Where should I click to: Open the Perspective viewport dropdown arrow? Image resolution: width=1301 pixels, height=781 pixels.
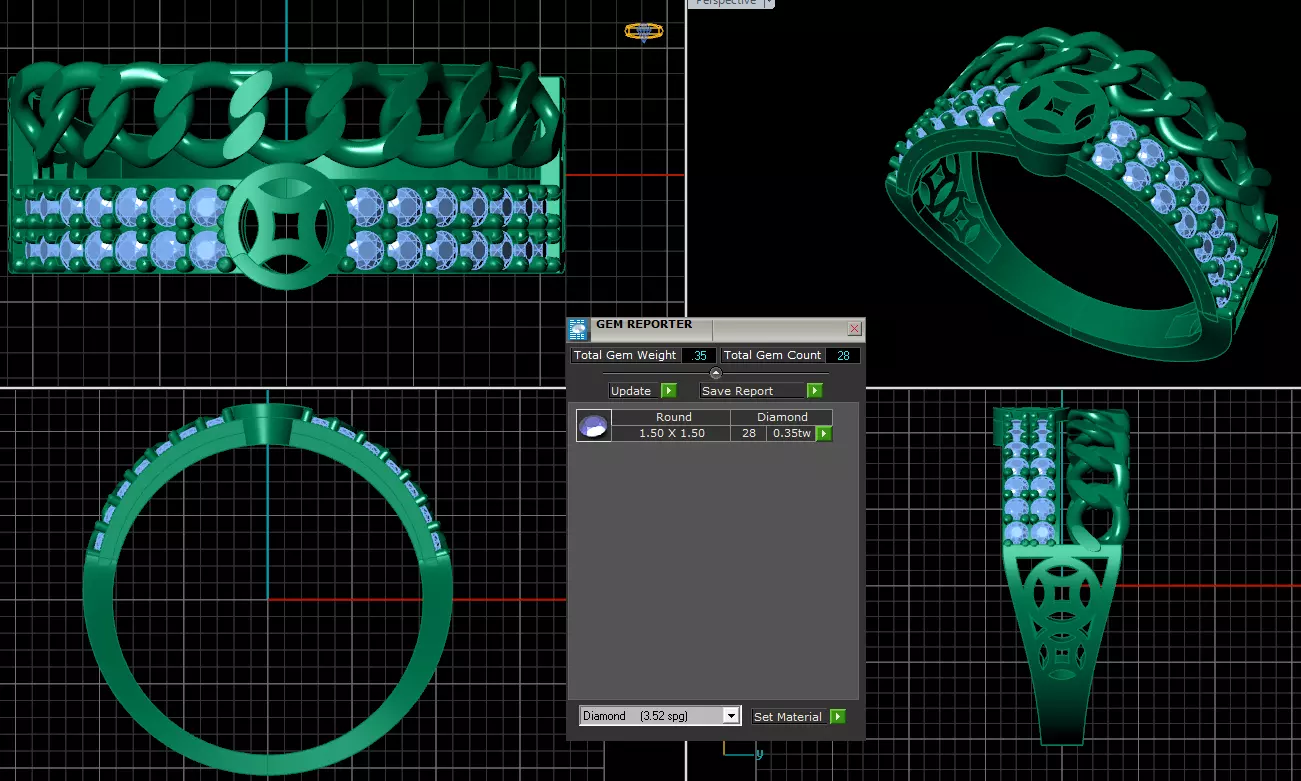(768, 3)
